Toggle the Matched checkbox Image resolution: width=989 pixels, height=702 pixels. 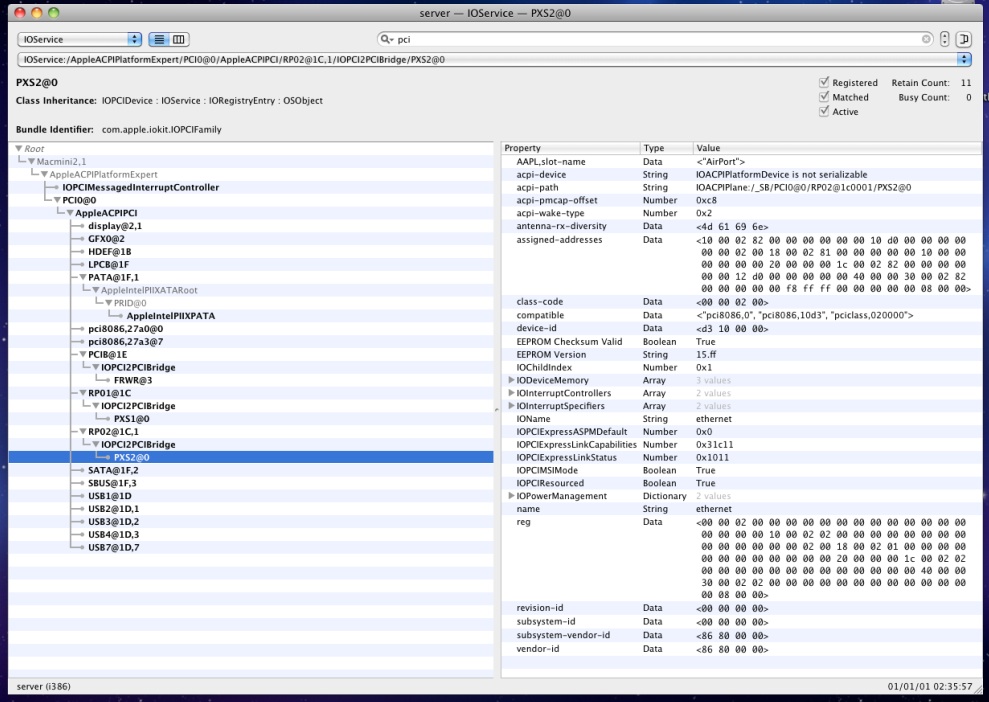tap(824, 97)
